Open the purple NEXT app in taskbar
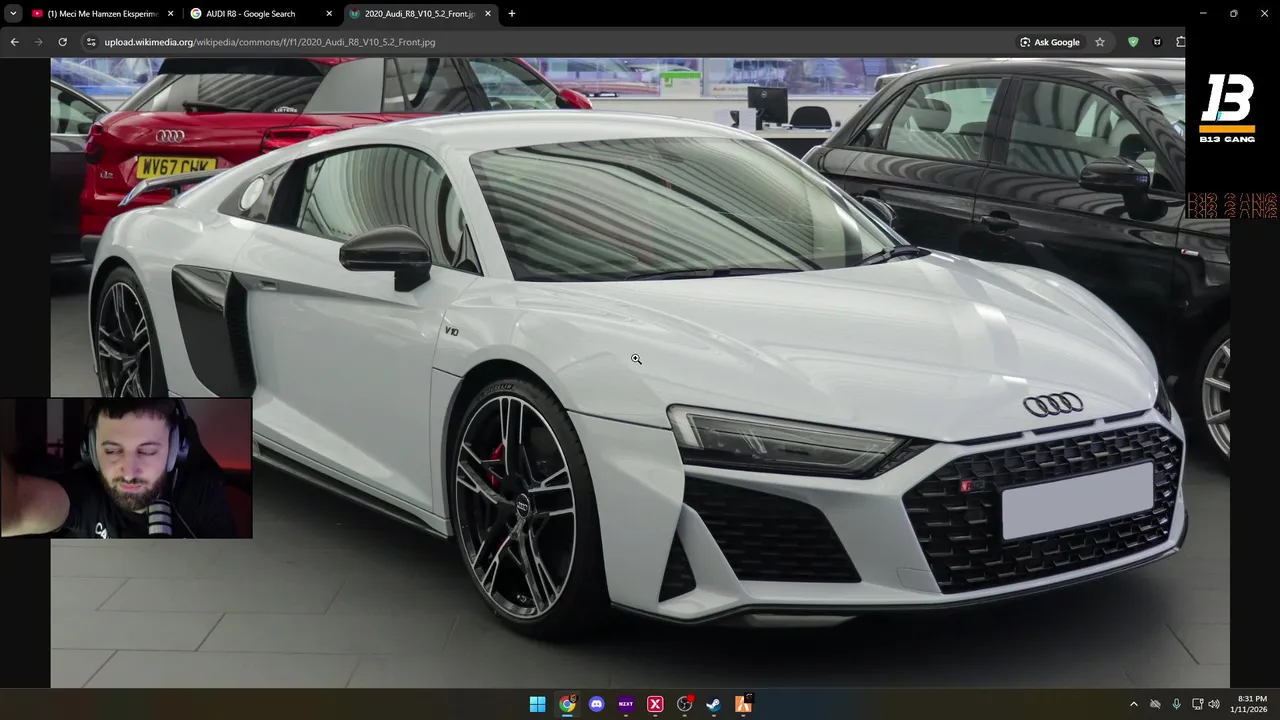The width and height of the screenshot is (1280, 720). [626, 704]
